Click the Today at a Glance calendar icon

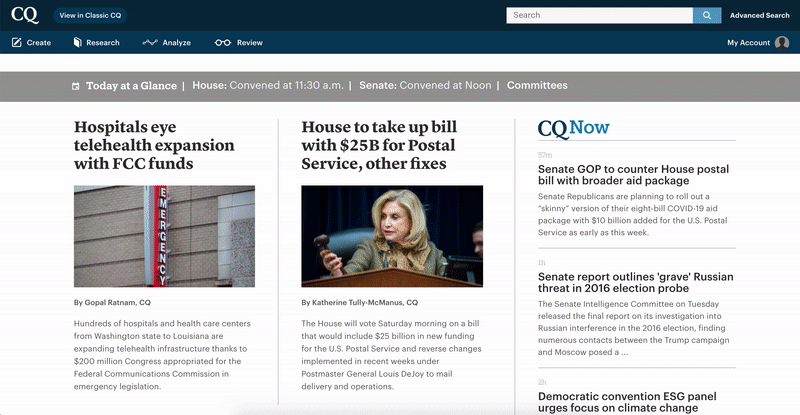[76, 86]
